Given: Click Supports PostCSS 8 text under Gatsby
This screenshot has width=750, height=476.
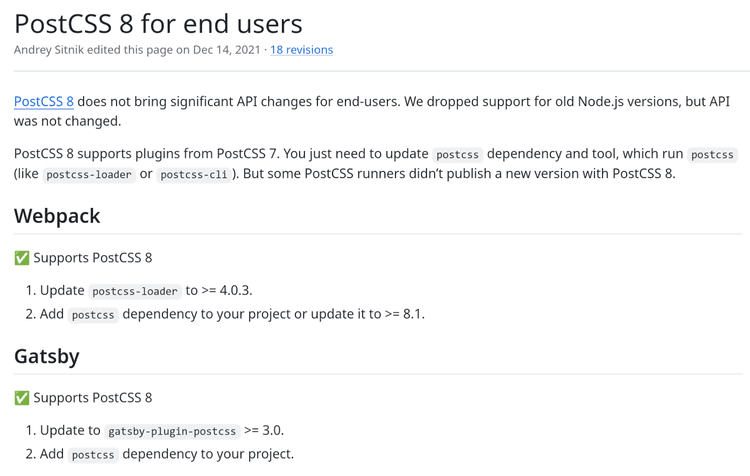Looking at the screenshot, I should [93, 398].
